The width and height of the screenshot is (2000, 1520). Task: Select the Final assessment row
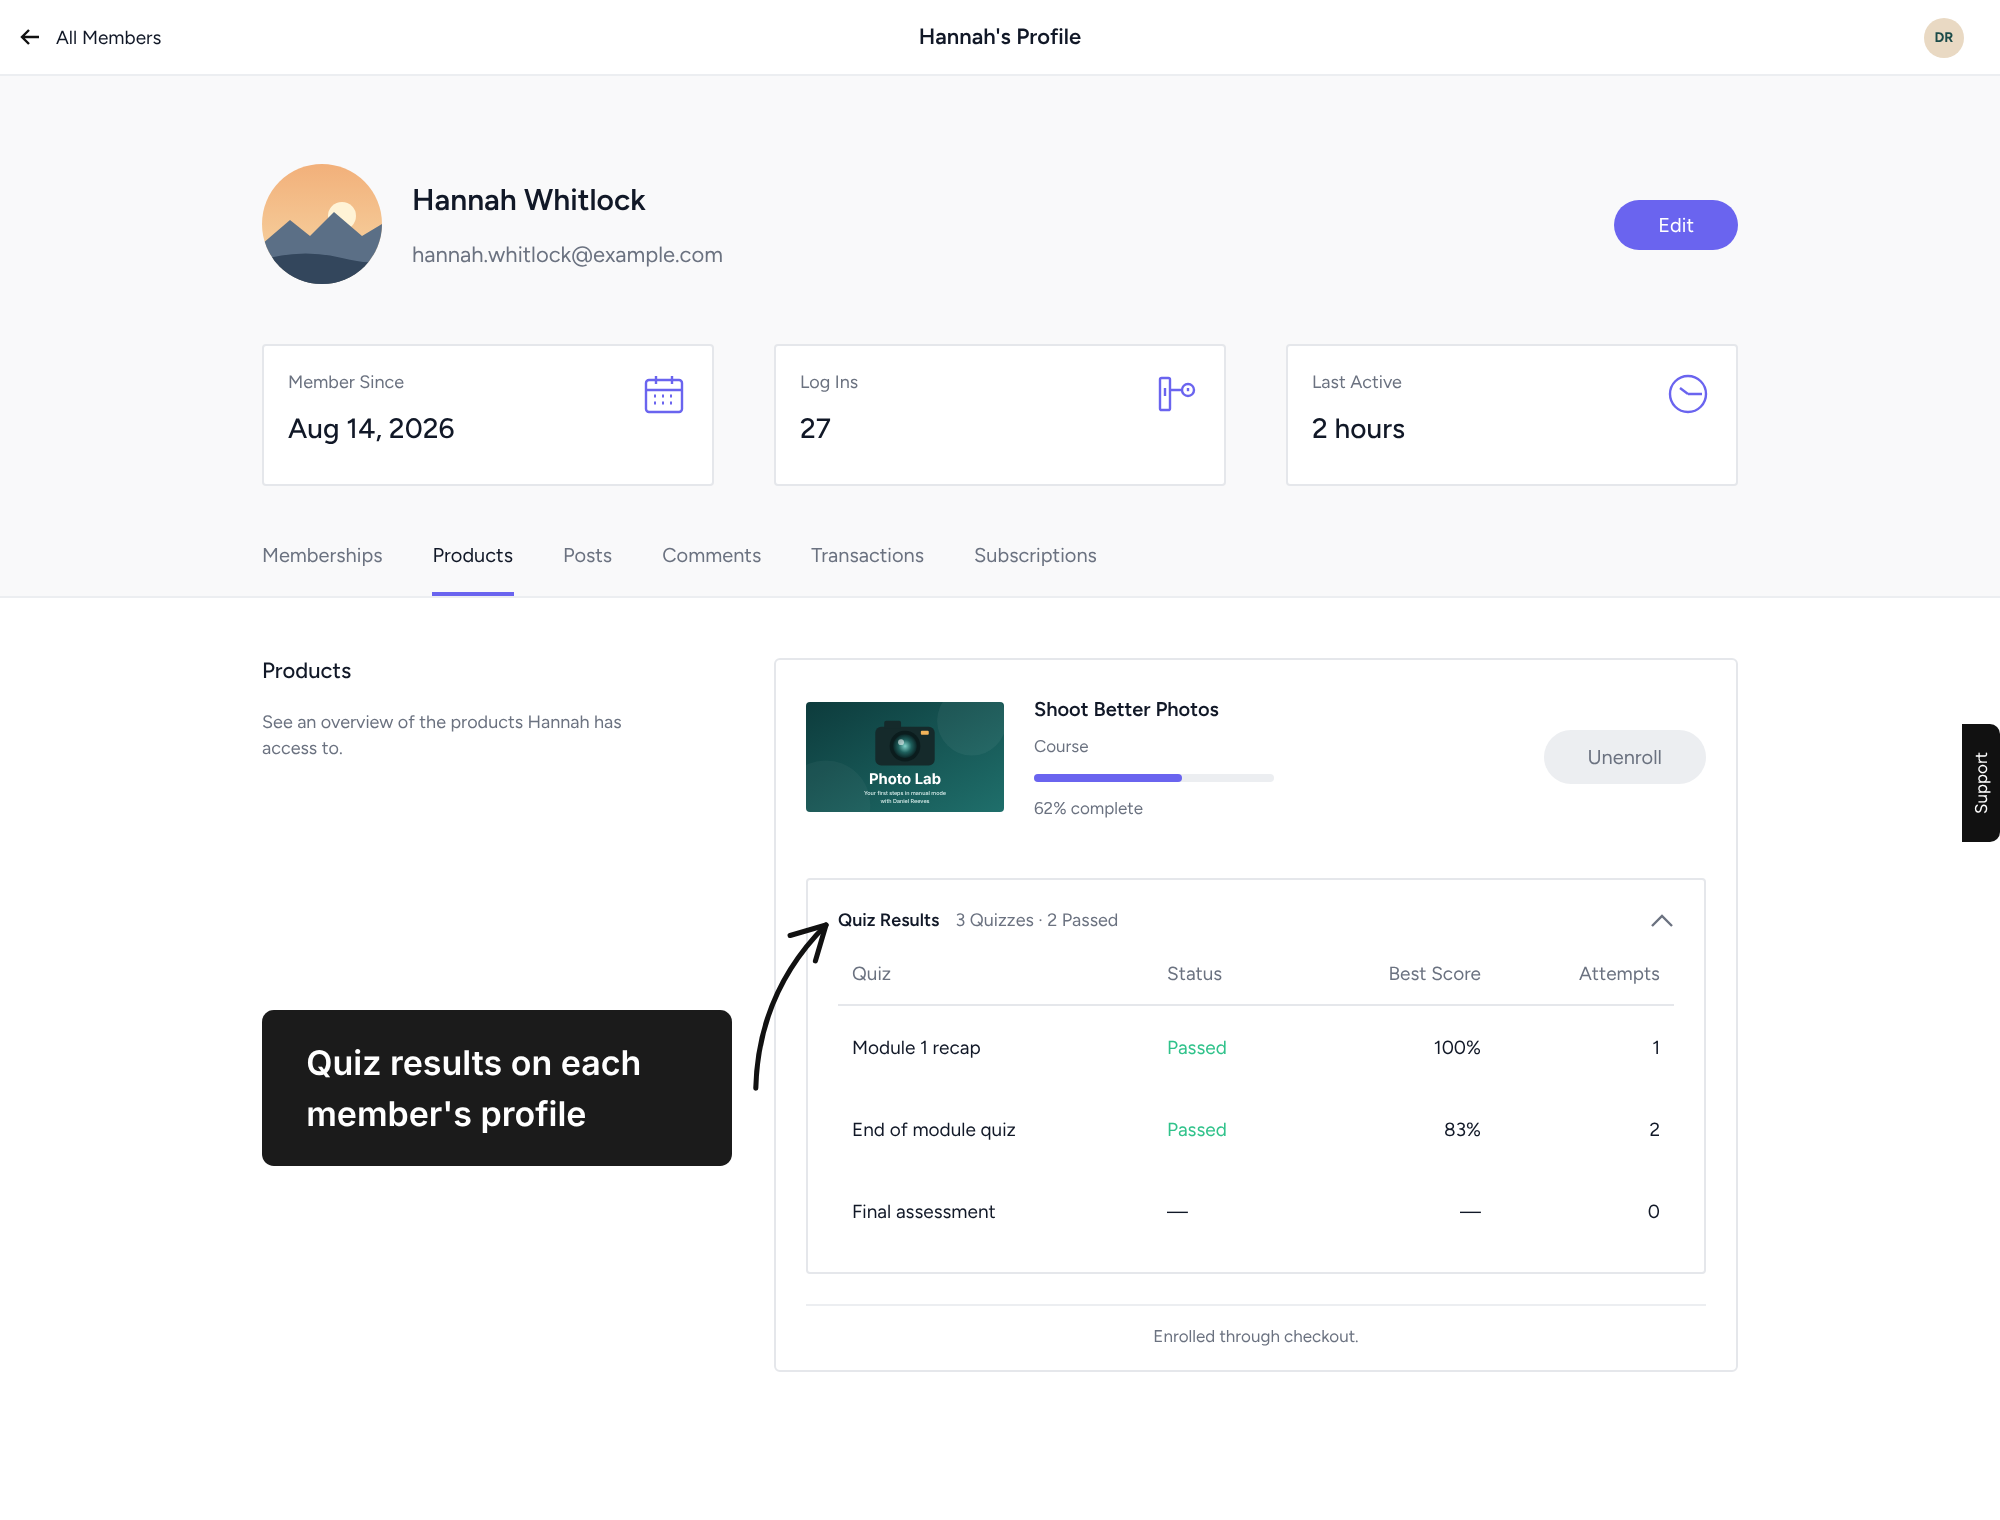click(x=1256, y=1211)
